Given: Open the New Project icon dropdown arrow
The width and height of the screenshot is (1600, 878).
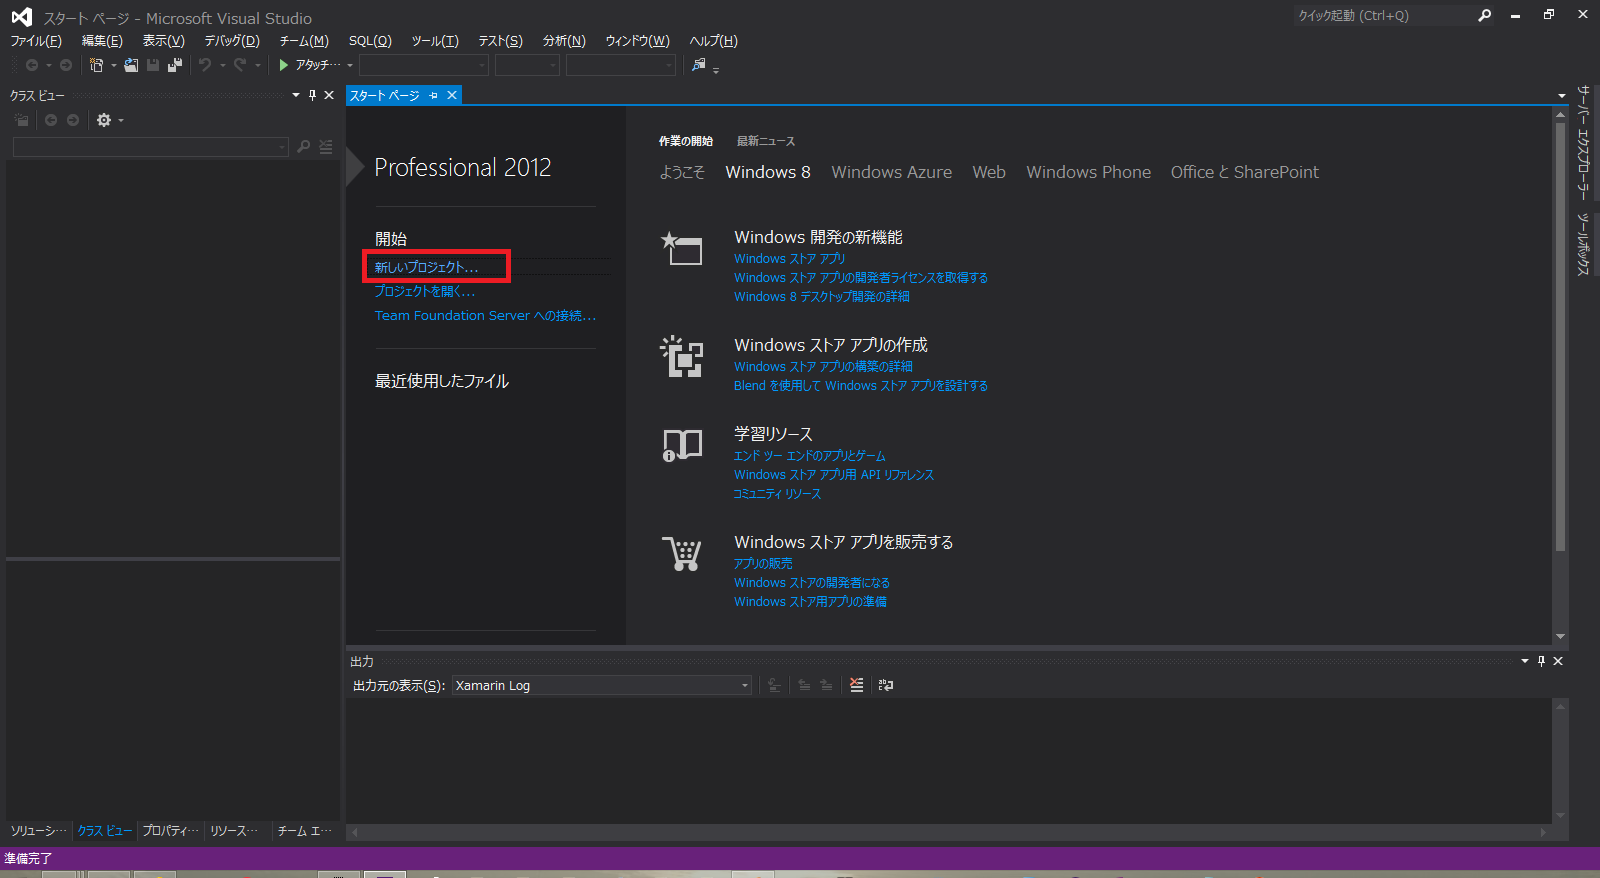Looking at the screenshot, I should pos(113,65).
